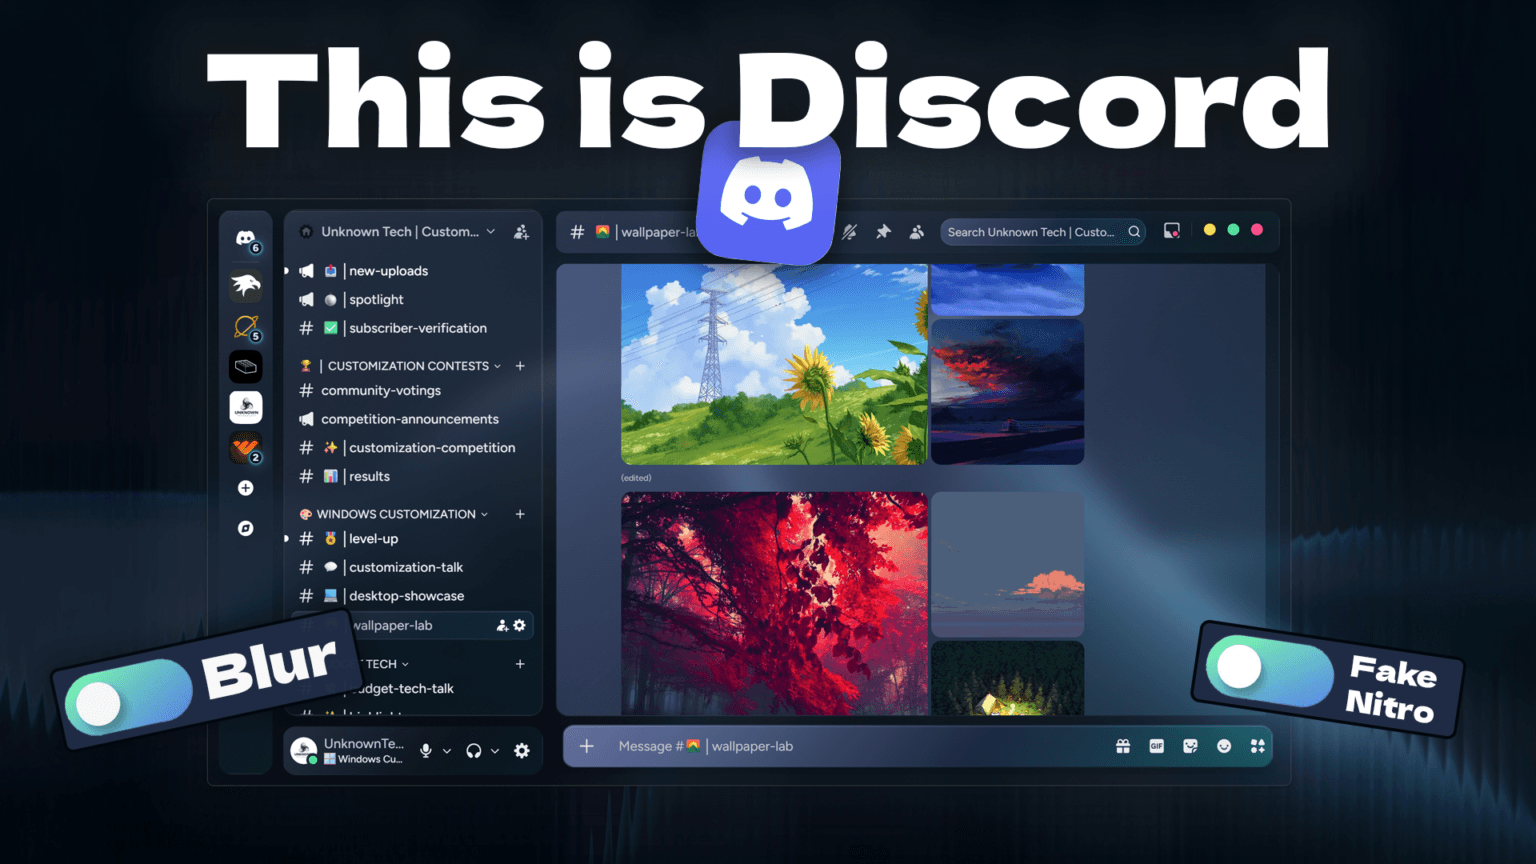Add channel to WINDOWS CUSTOMIZATION category
1536x864 pixels.
tap(520, 514)
